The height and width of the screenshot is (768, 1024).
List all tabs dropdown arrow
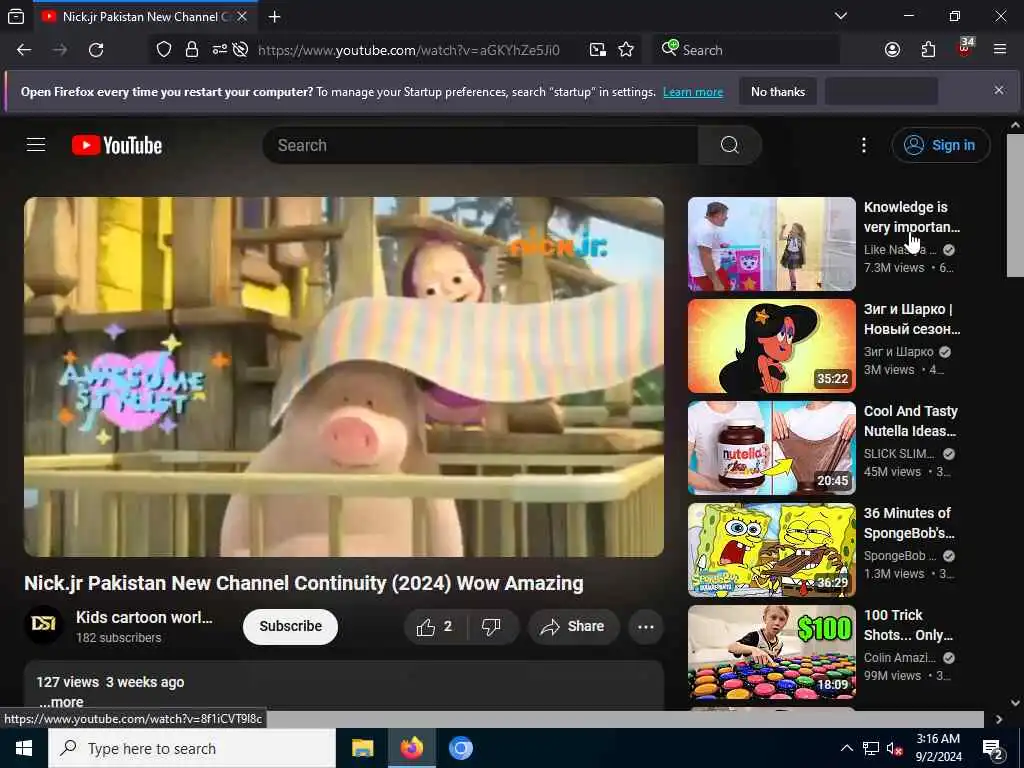[x=841, y=16]
